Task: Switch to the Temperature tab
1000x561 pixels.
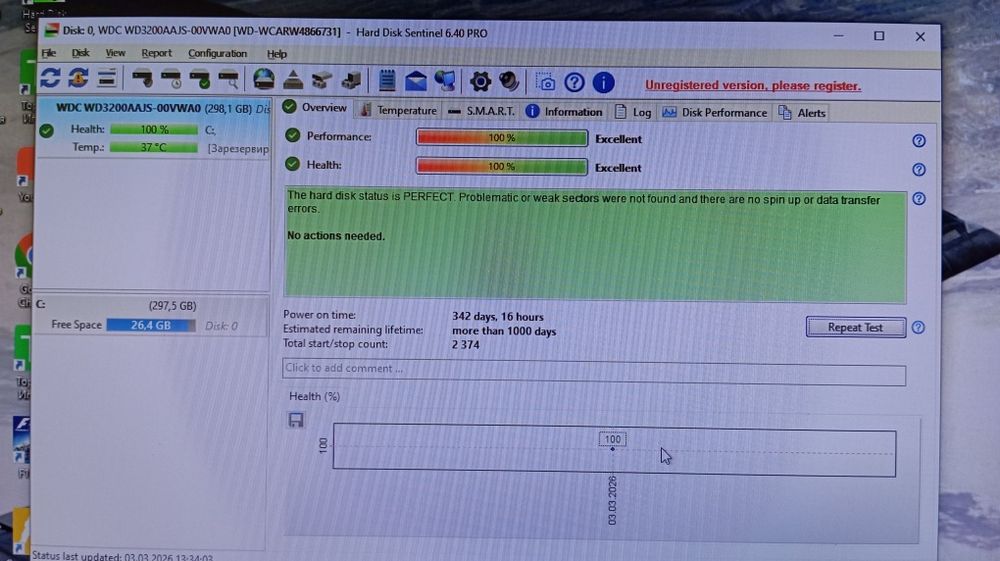Action: point(398,110)
